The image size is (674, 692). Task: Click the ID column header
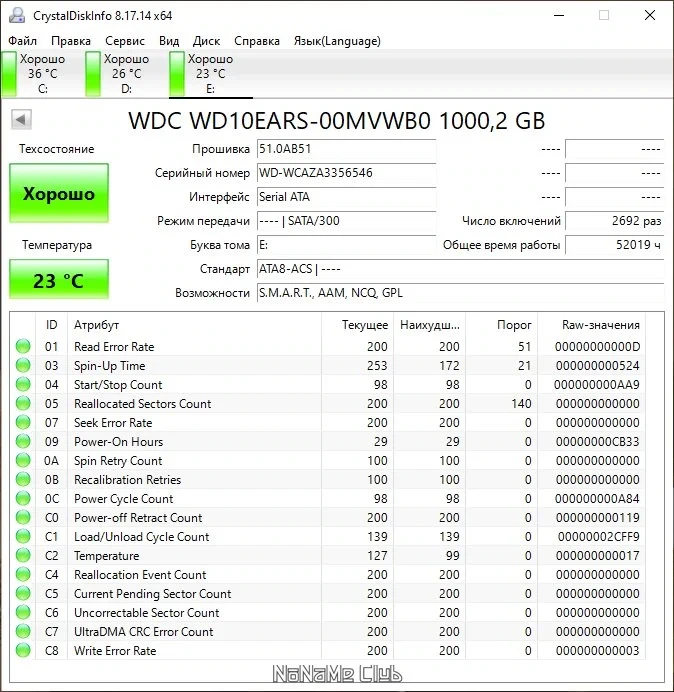[x=51, y=325]
